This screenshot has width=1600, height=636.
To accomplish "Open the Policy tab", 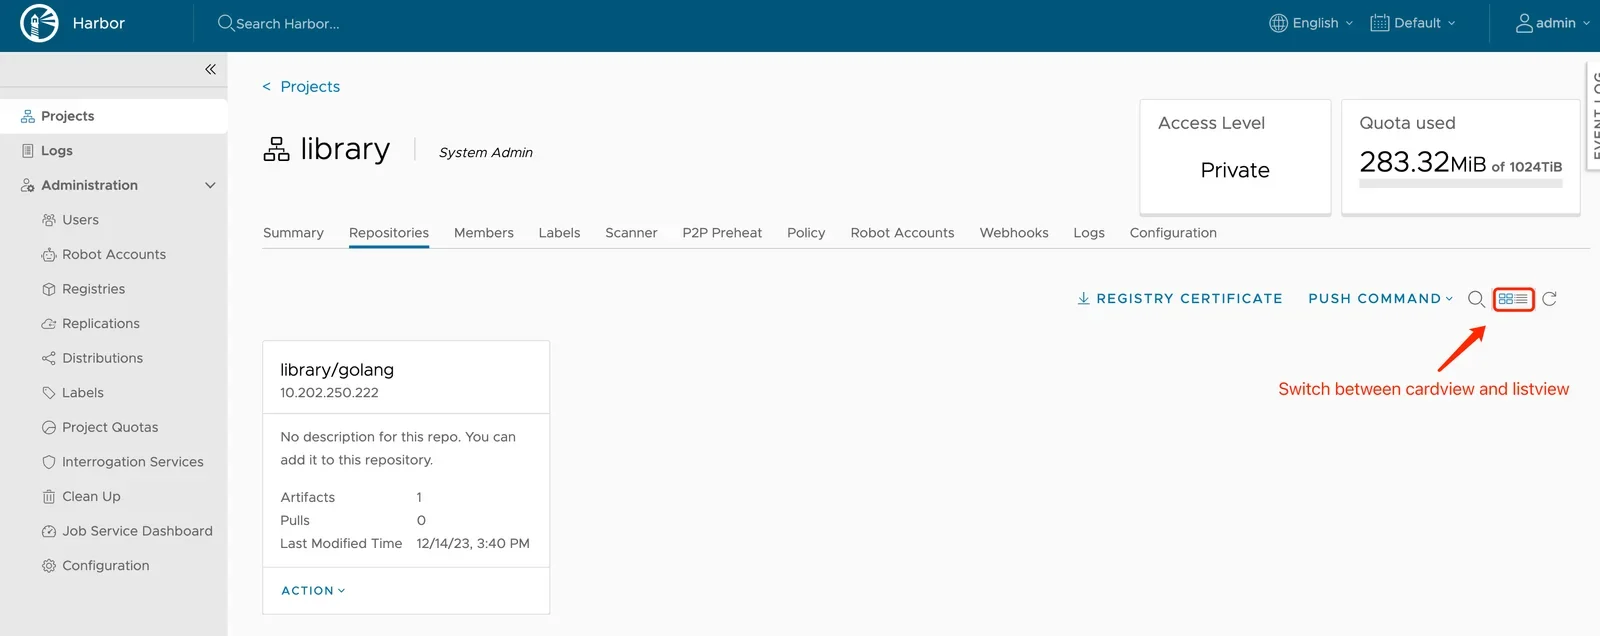I will (x=806, y=233).
